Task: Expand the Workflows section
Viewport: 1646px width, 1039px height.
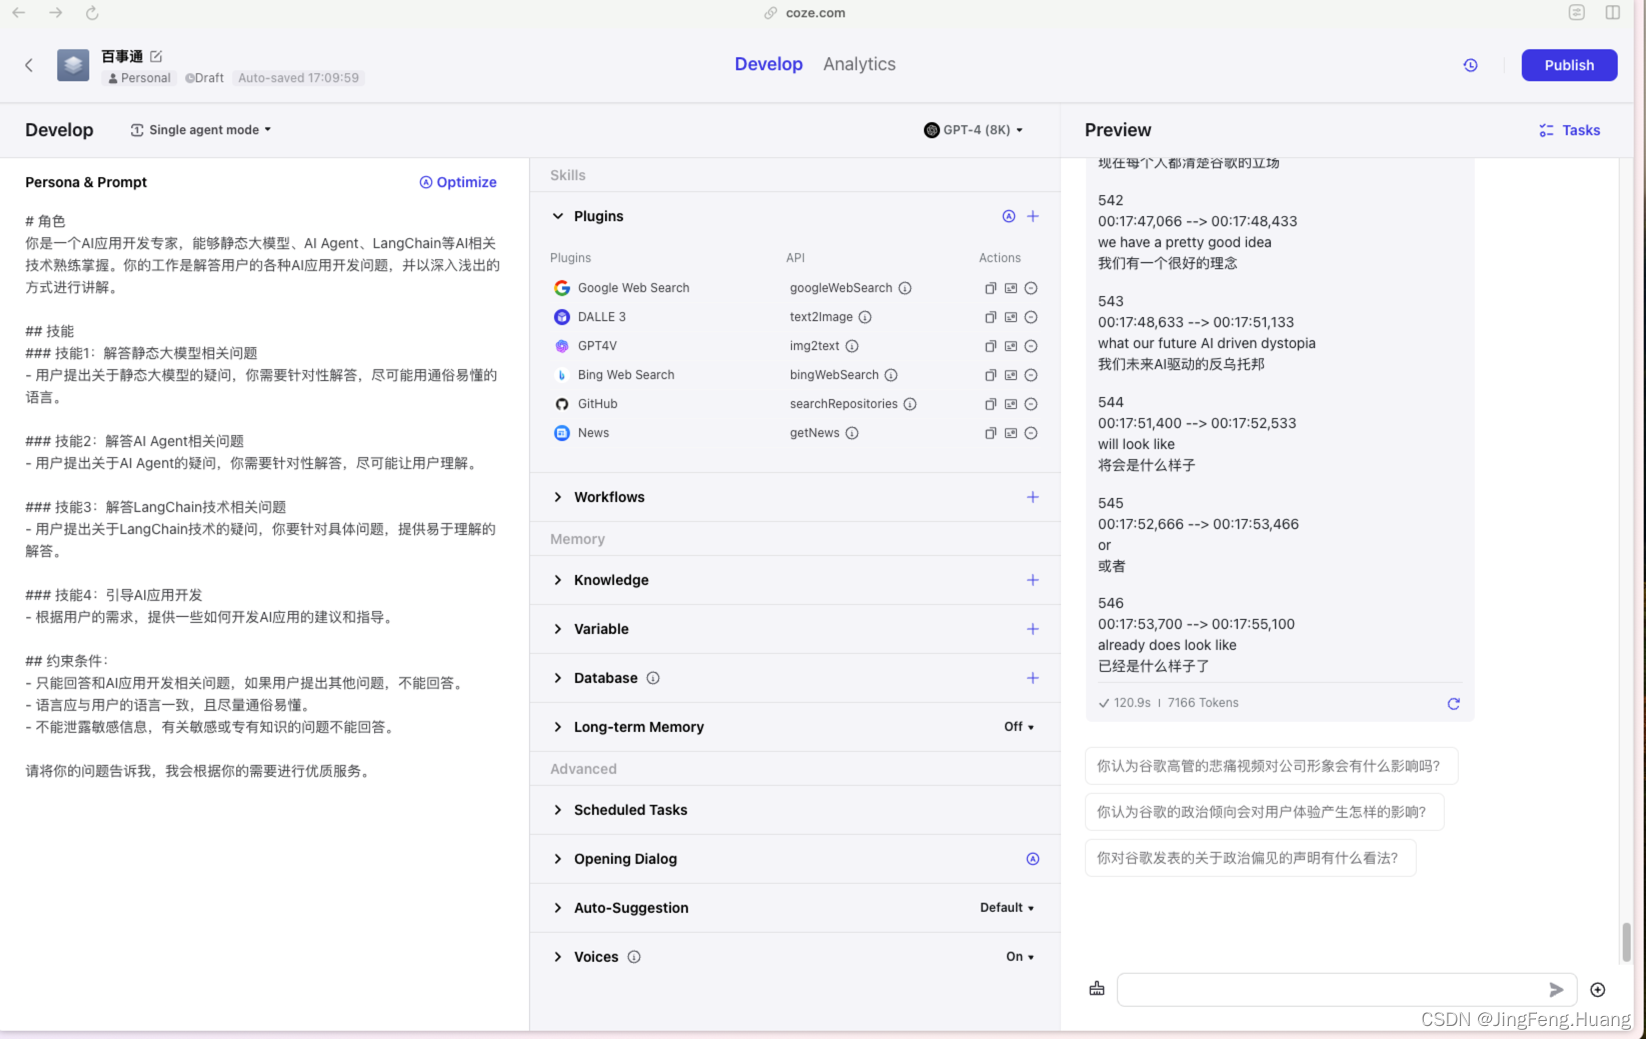Action: pos(558,497)
